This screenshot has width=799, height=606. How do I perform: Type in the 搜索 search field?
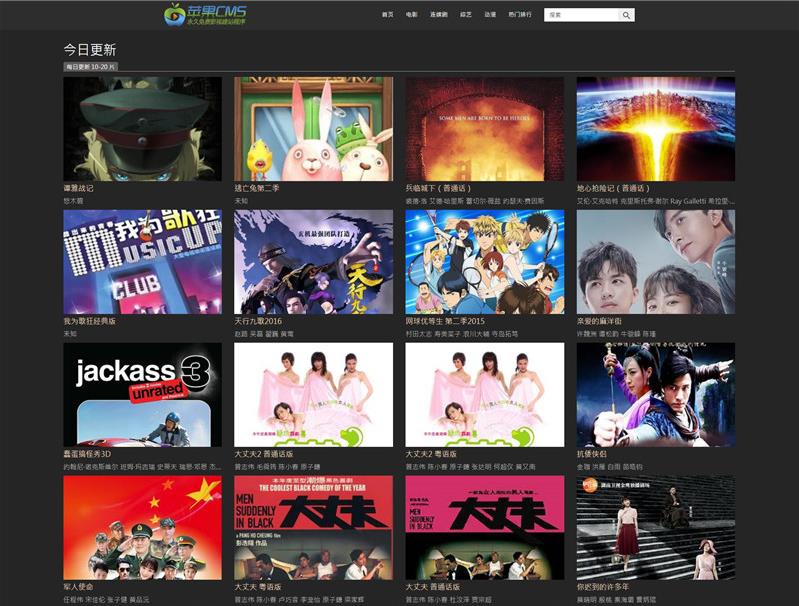pos(582,15)
